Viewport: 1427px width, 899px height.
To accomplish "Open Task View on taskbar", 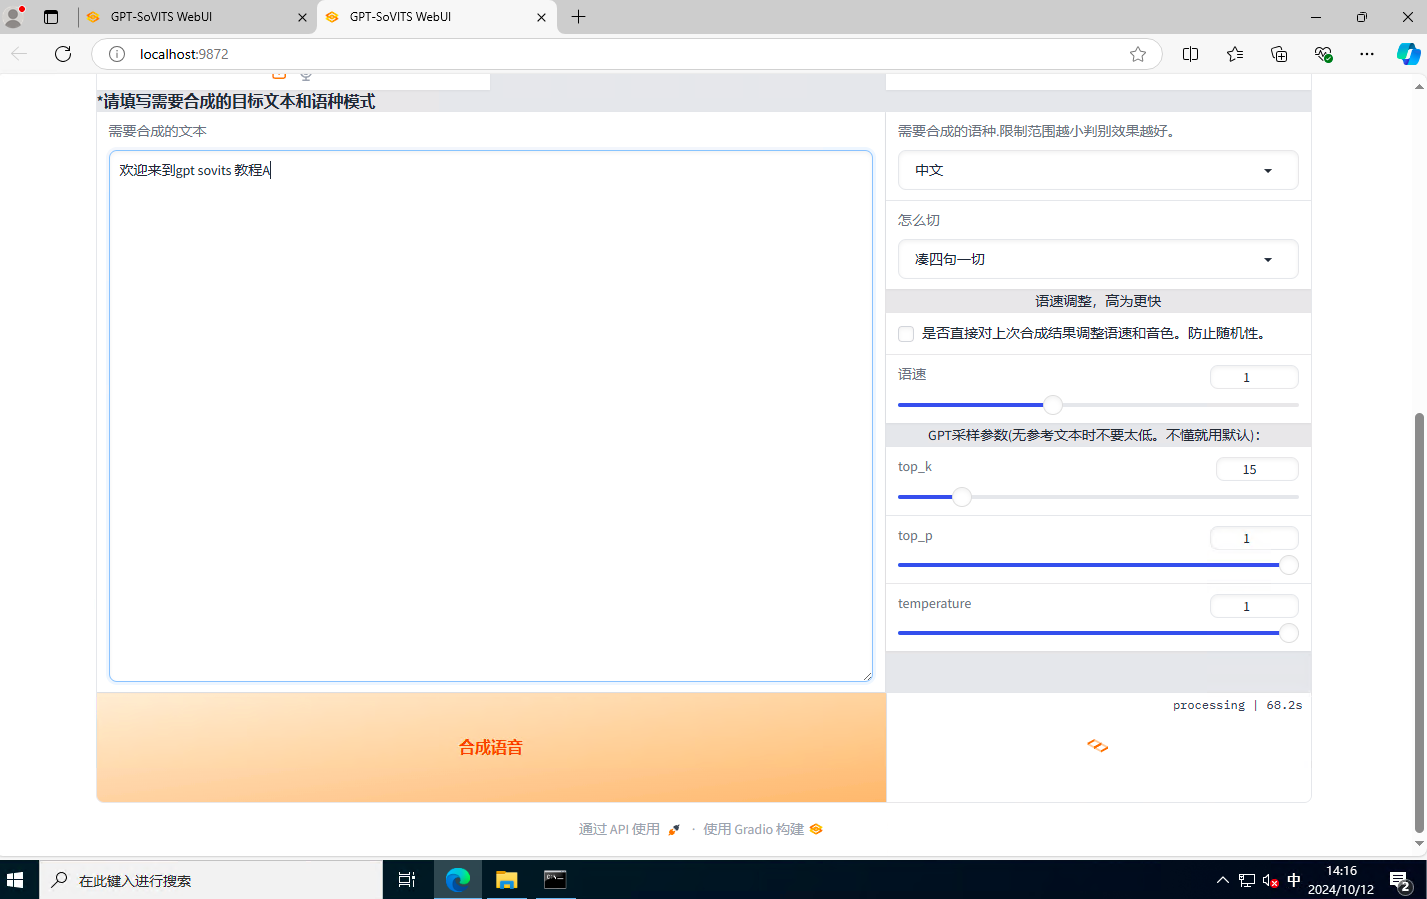I will coord(406,880).
